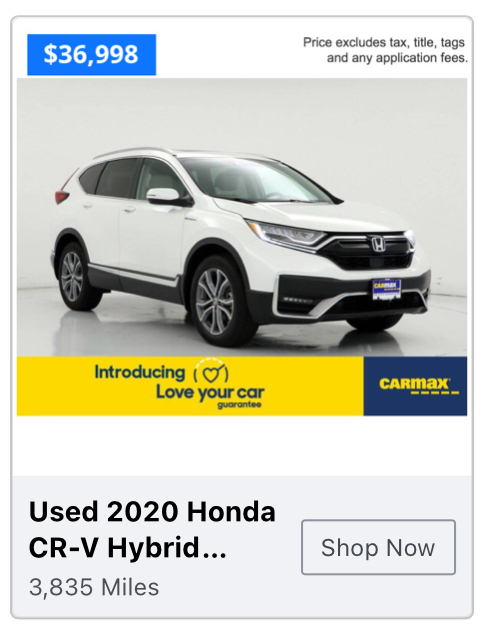Click the red tail light of the car

62,197
